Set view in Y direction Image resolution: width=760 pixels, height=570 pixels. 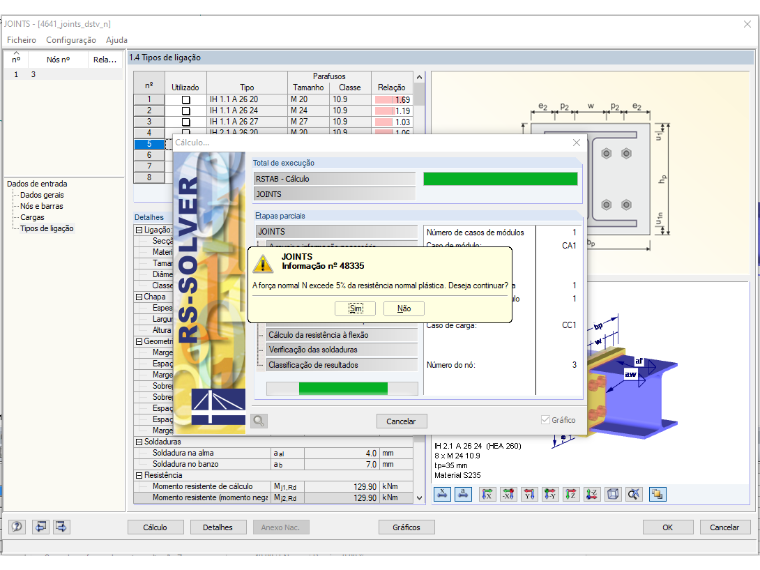(529, 494)
